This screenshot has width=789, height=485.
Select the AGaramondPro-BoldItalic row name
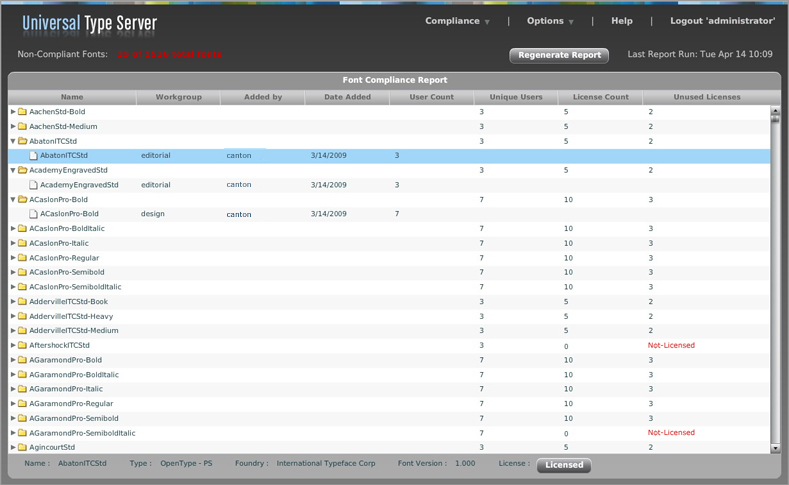[x=74, y=375]
